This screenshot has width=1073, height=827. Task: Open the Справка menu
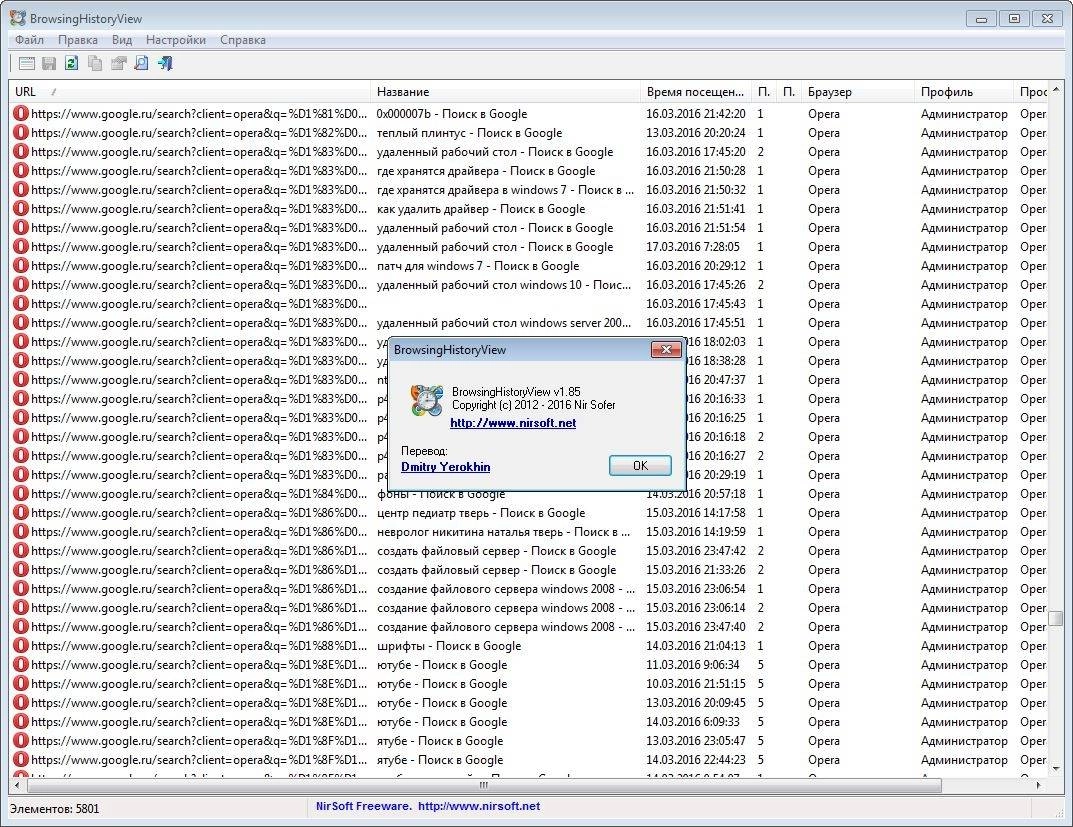(243, 40)
